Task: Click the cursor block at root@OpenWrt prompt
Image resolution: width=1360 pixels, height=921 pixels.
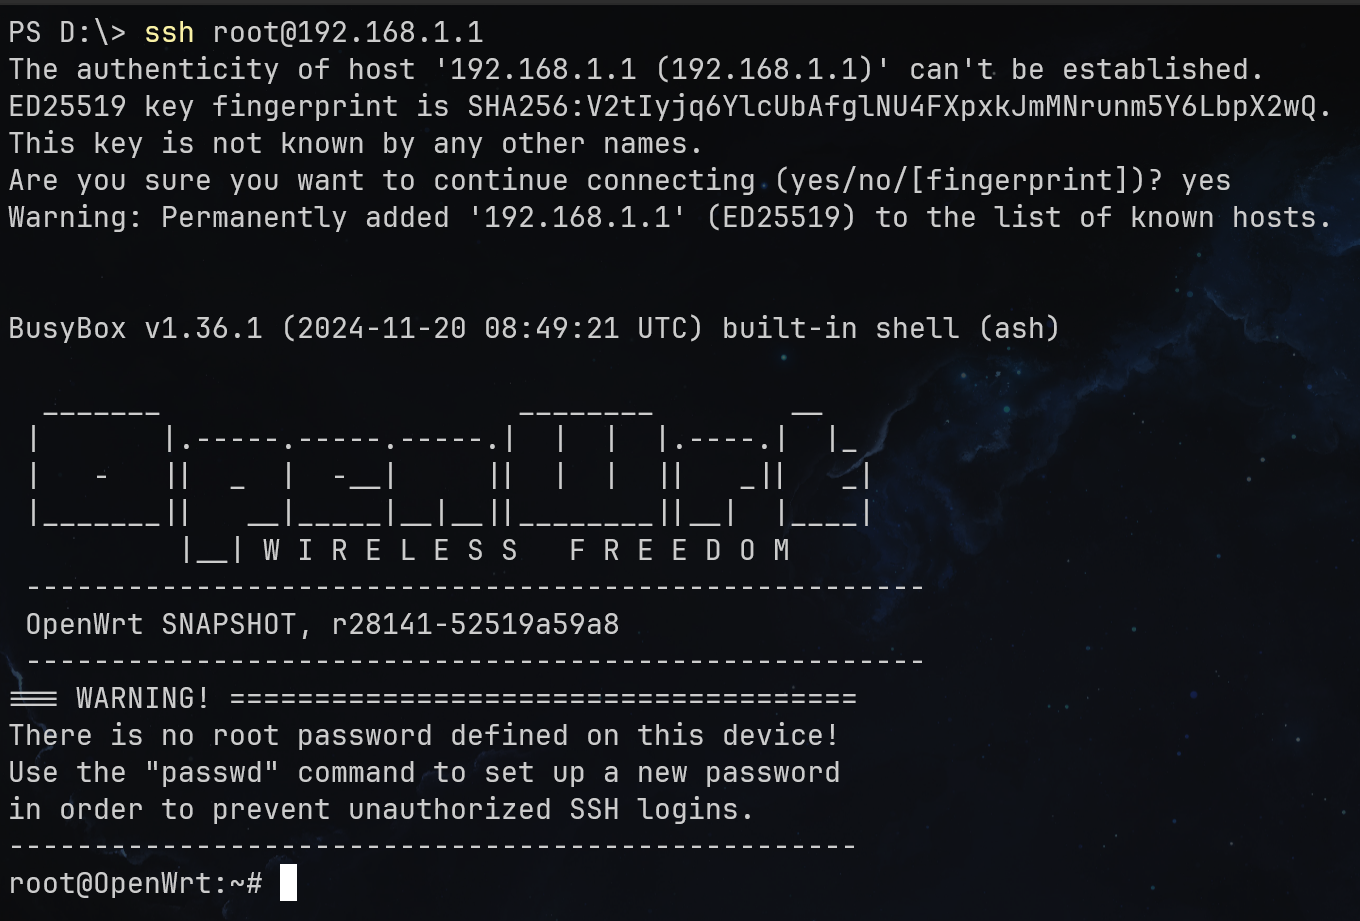Action: [x=288, y=883]
